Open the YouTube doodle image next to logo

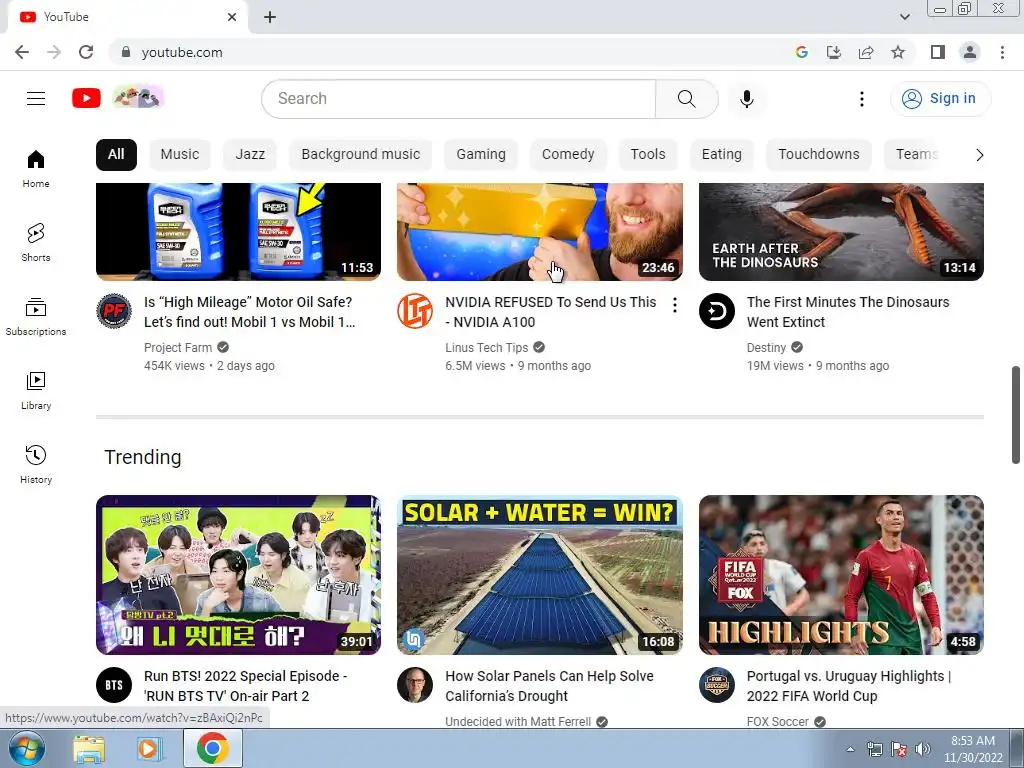point(138,98)
